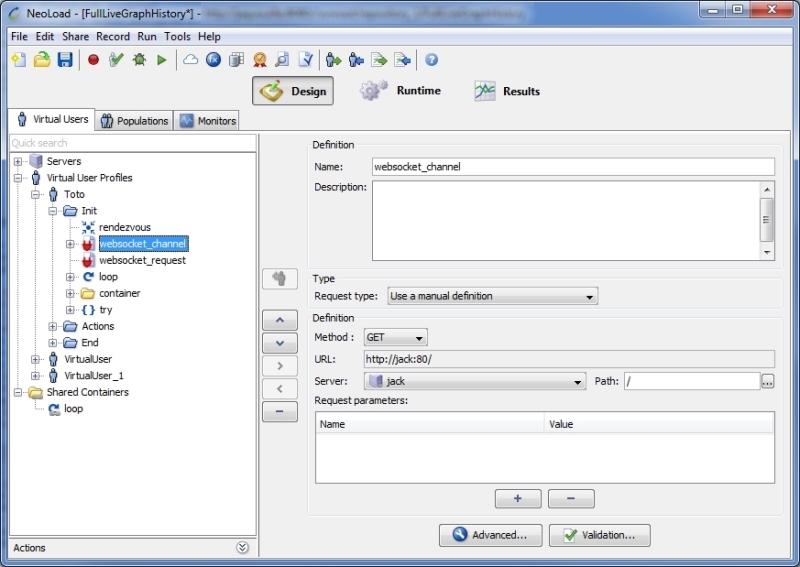Screen dimensions: 800x567
Task: Open help with the question mark icon
Action: [x=431, y=60]
